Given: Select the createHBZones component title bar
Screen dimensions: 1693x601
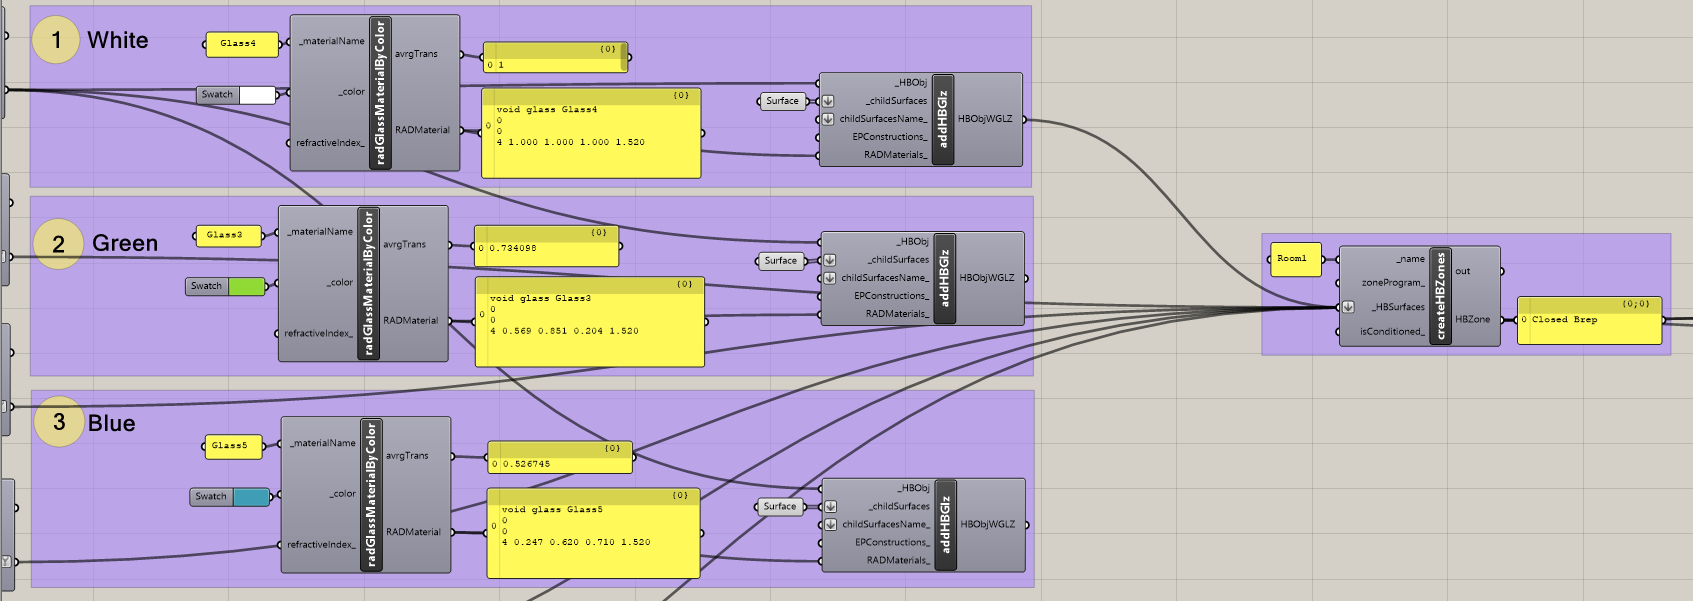Looking at the screenshot, I should click(1440, 296).
